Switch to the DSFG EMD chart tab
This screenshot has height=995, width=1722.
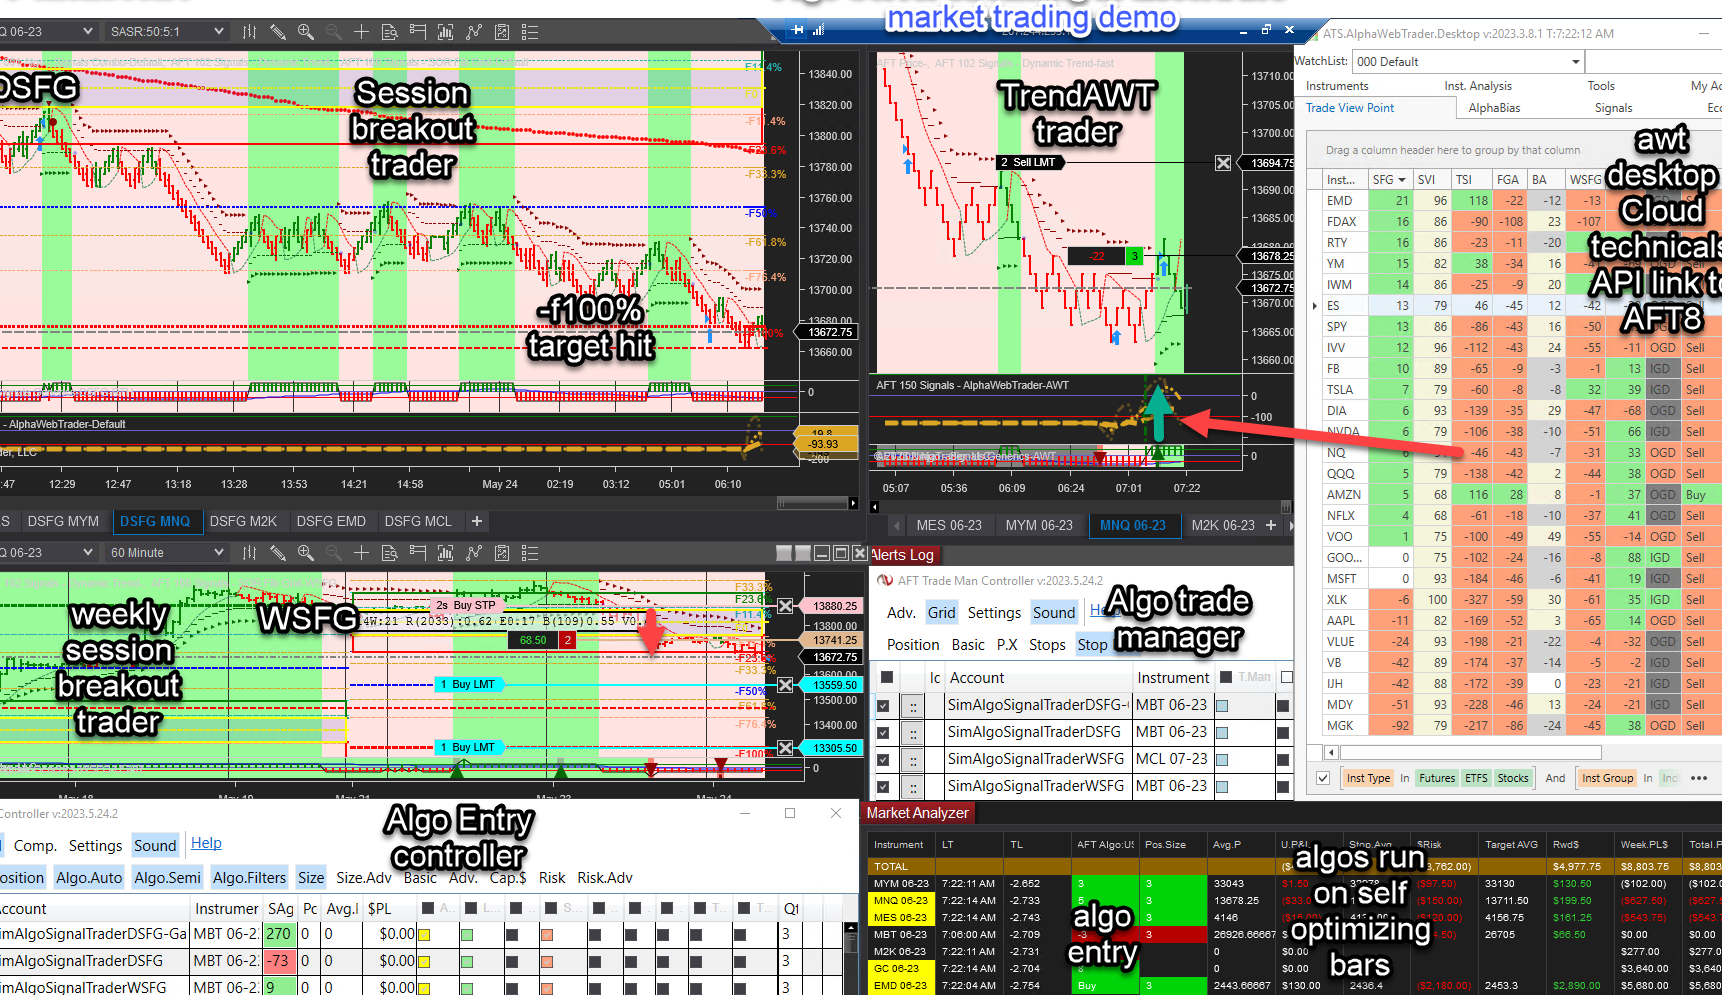click(332, 521)
